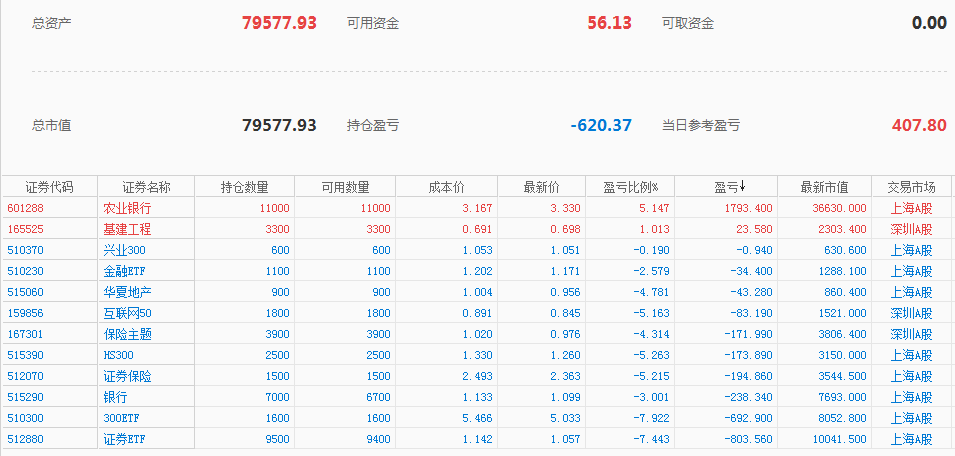Image resolution: width=955 pixels, height=456 pixels.
Task: Click the 总市值 label
Action: coord(52,125)
